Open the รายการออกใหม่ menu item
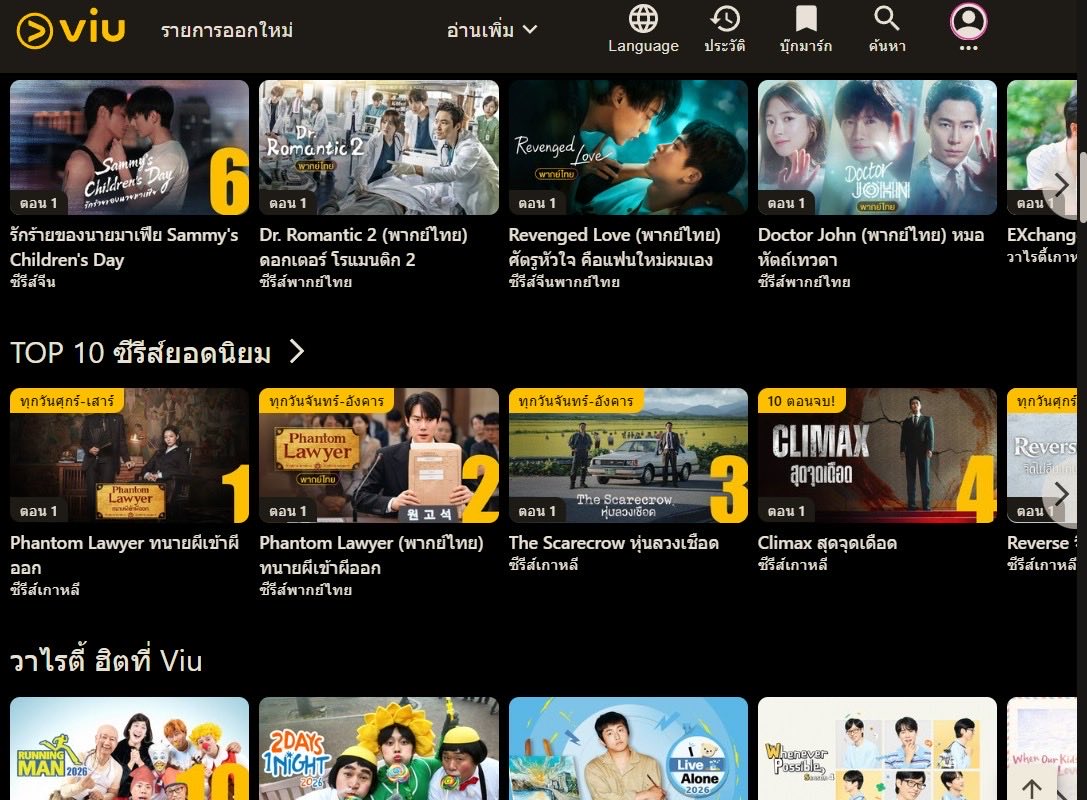The image size is (1087, 800). (x=227, y=31)
